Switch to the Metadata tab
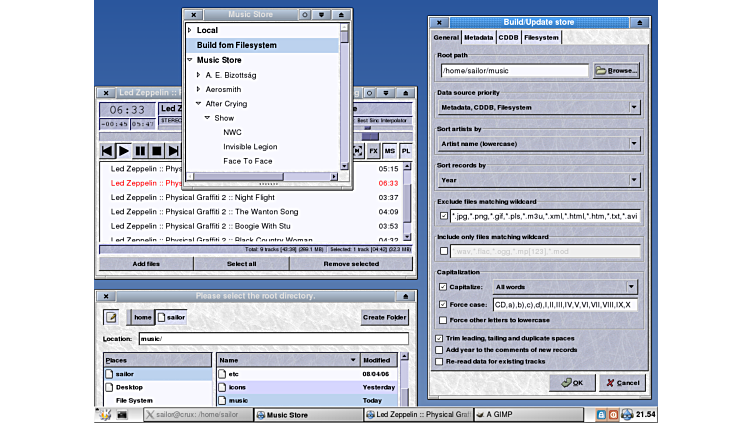The image size is (752, 423). 479,38
